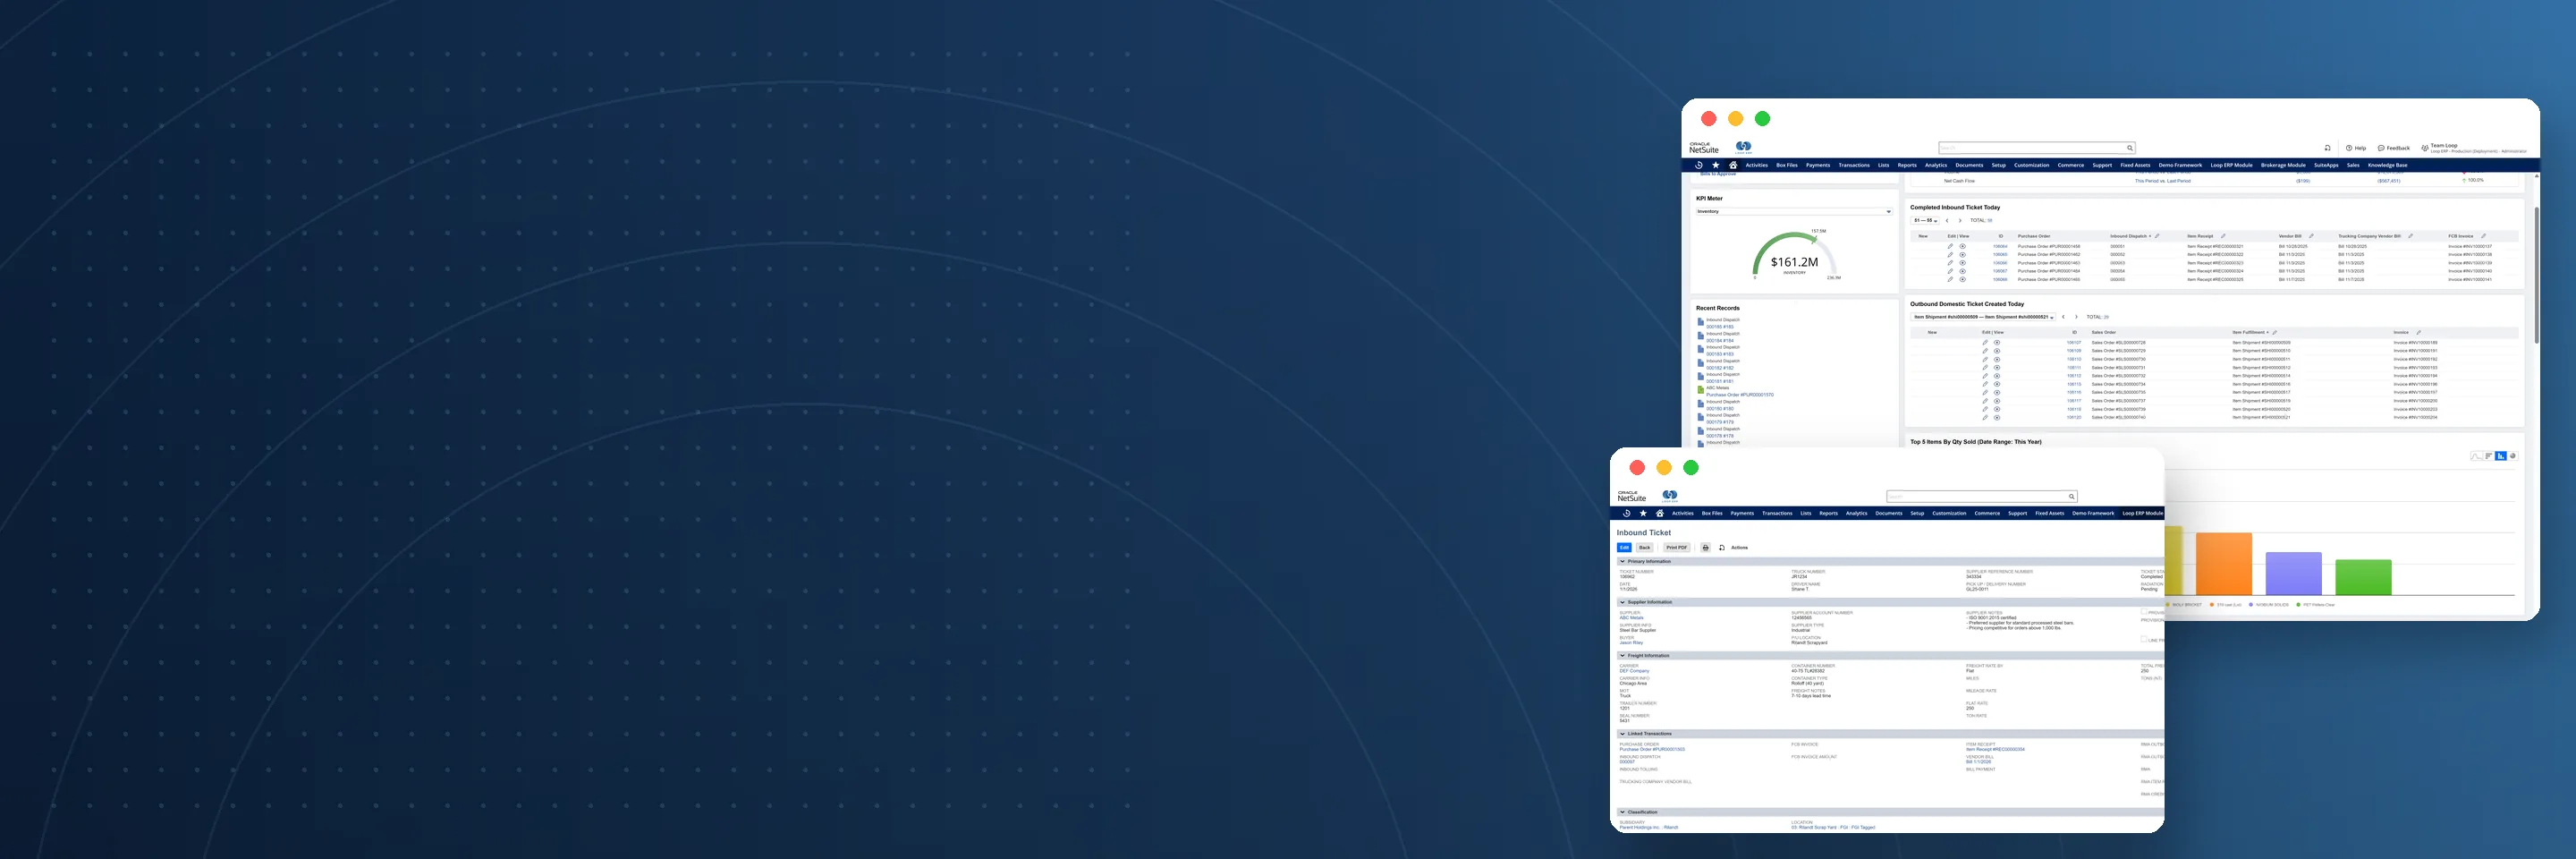Open Item Shipment range dropdown for outbound tickets
Screen dimensions: 2576x859
coord(1983,317)
